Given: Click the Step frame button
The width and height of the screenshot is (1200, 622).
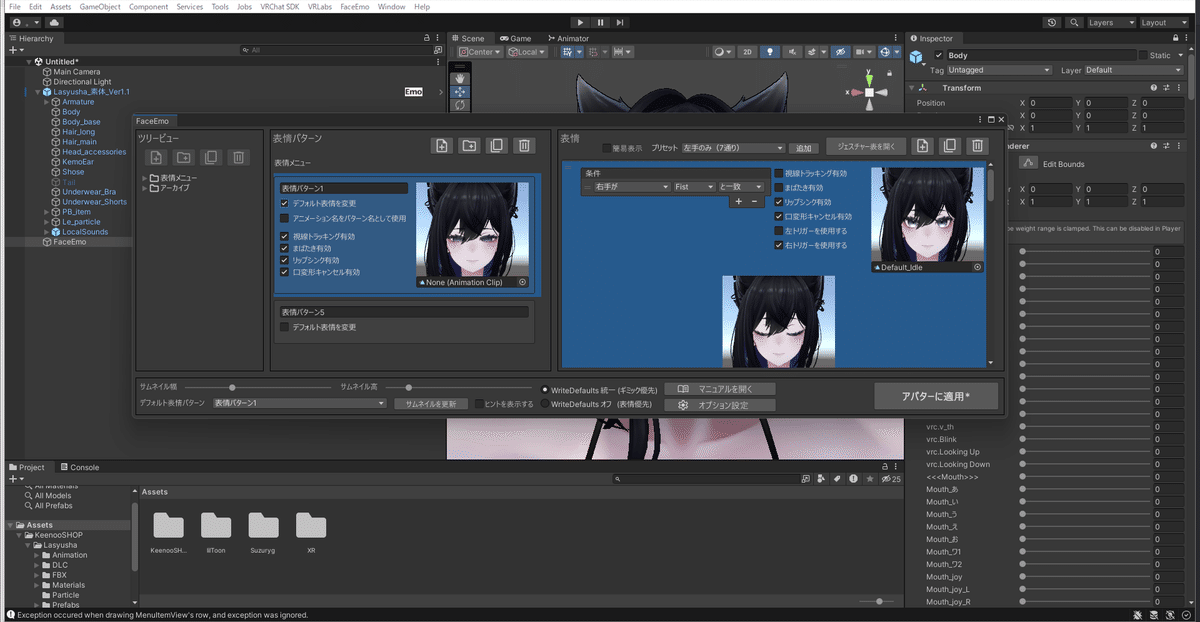Looking at the screenshot, I should pyautogui.click(x=620, y=22).
